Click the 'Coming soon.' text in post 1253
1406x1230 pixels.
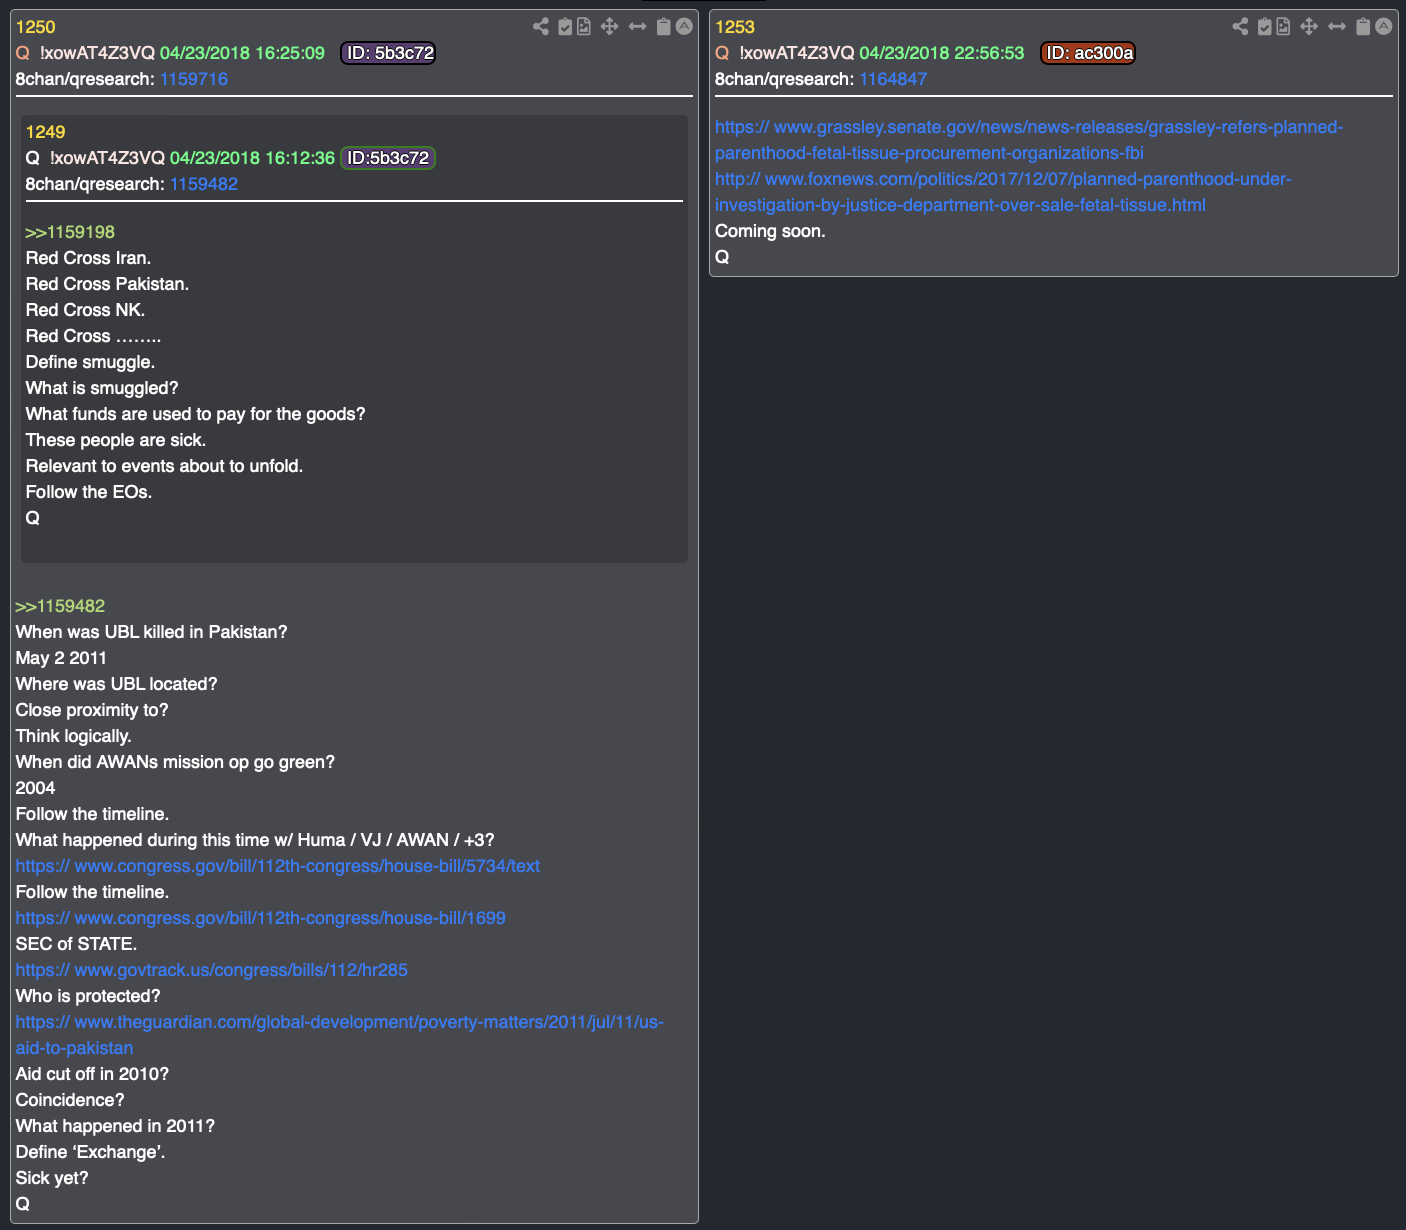(770, 231)
